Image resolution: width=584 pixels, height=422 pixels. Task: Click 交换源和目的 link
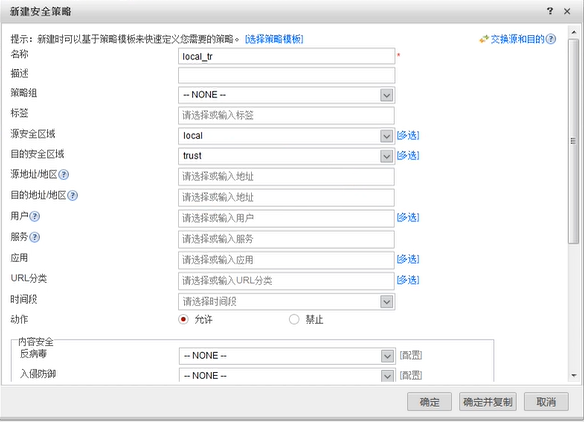tap(517, 39)
